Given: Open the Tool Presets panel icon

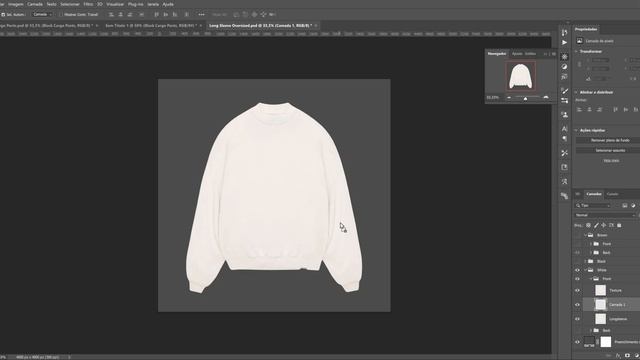Looking at the screenshot, I should 564,153.
